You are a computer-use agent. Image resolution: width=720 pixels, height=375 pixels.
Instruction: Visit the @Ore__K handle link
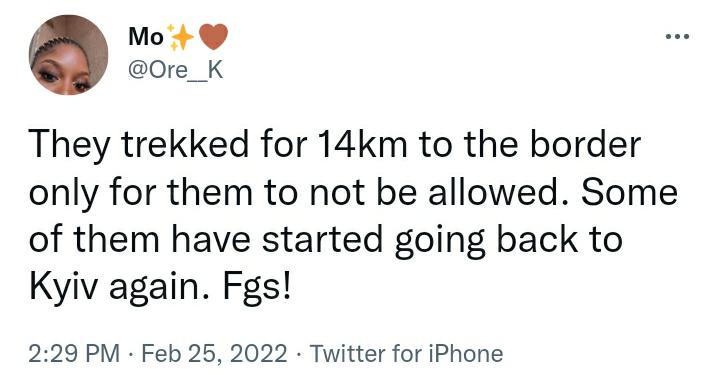tap(175, 70)
